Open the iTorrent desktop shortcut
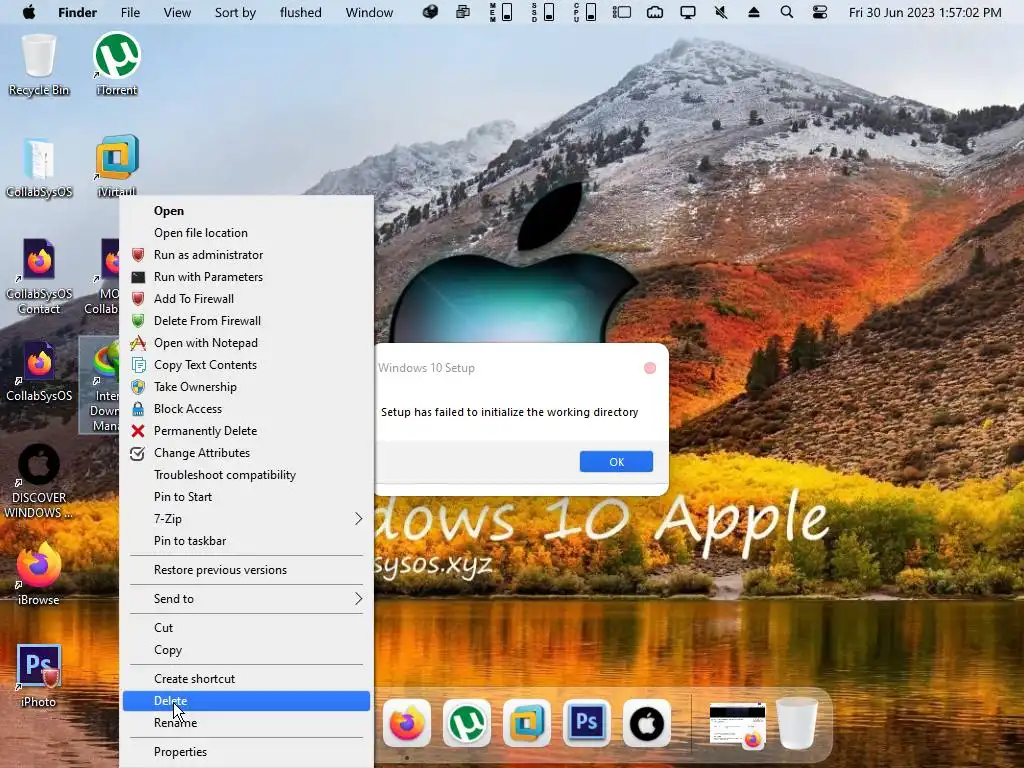Screen dimensions: 1024x768 117,65
